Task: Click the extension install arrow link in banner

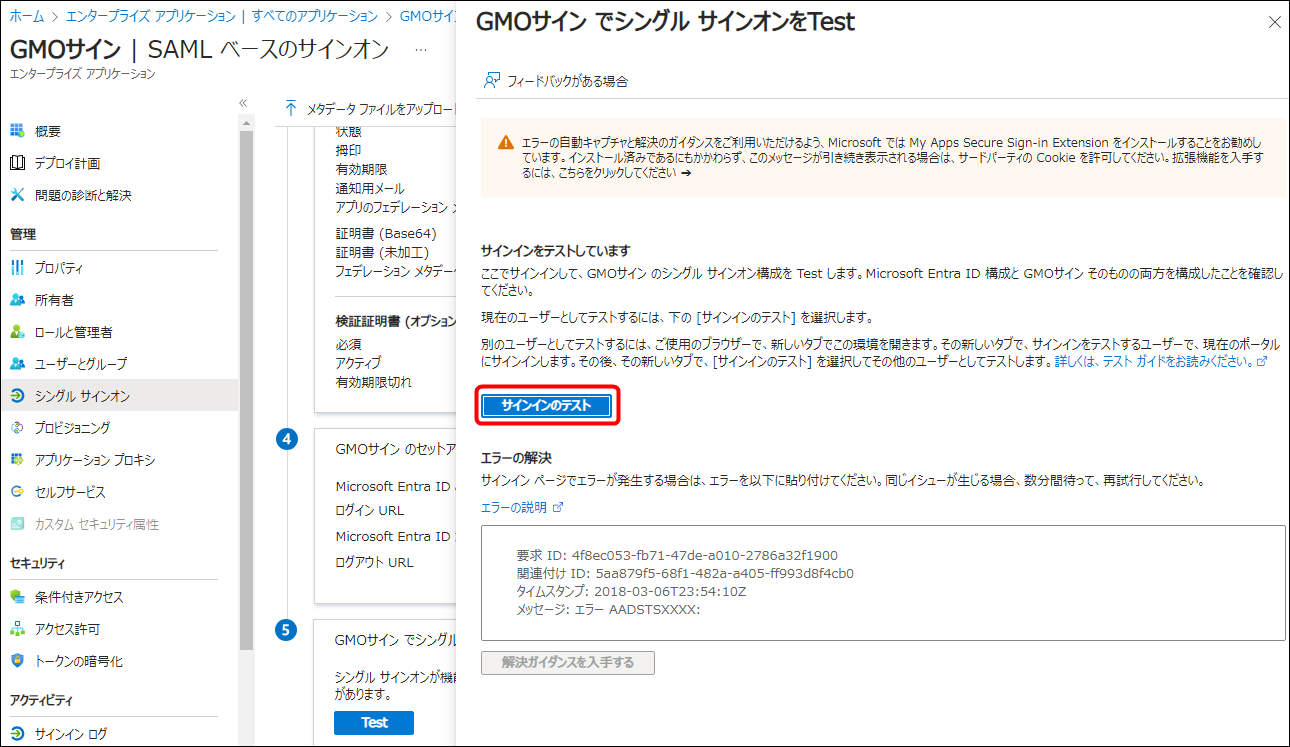Action: [x=685, y=172]
